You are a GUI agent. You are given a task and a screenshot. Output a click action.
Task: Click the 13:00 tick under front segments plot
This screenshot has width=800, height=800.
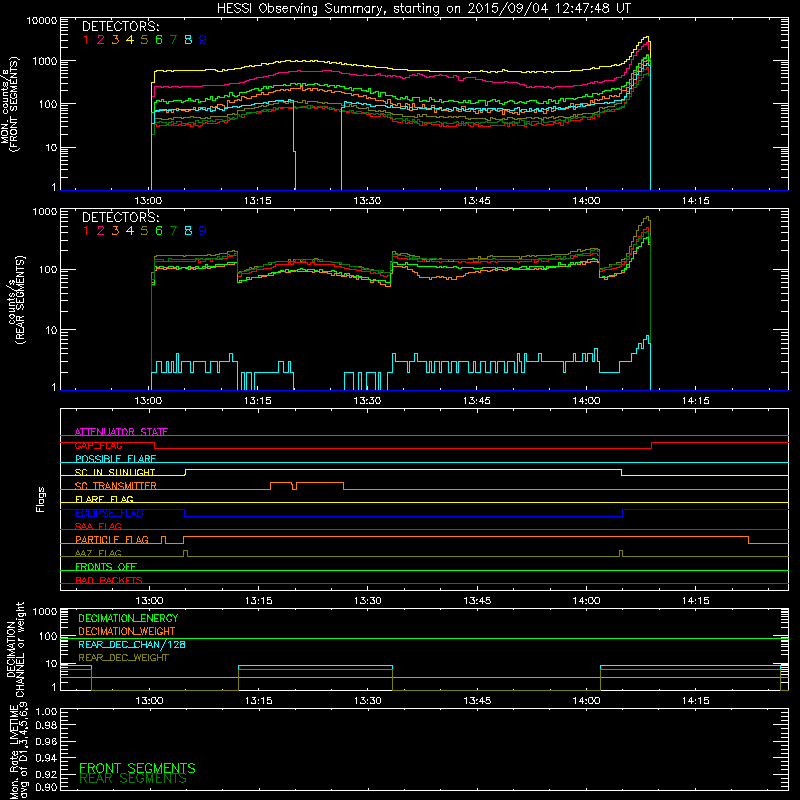[148, 201]
